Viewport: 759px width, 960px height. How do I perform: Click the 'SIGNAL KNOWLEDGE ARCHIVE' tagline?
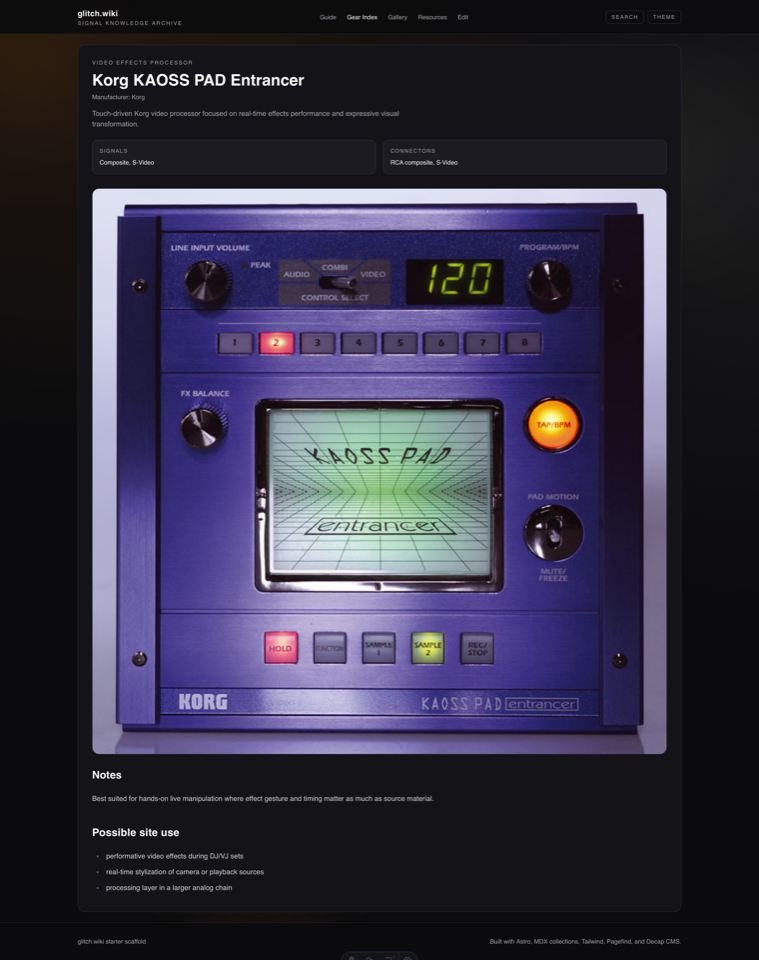pyautogui.click(x=130, y=23)
